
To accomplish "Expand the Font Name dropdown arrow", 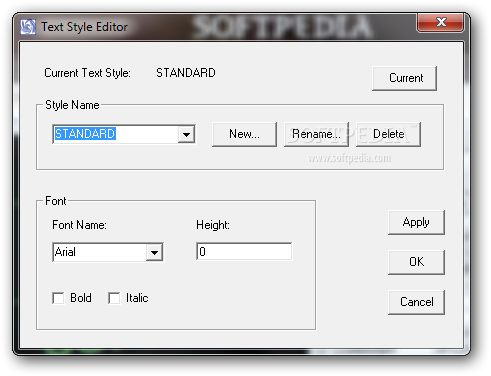I will tap(154, 252).
